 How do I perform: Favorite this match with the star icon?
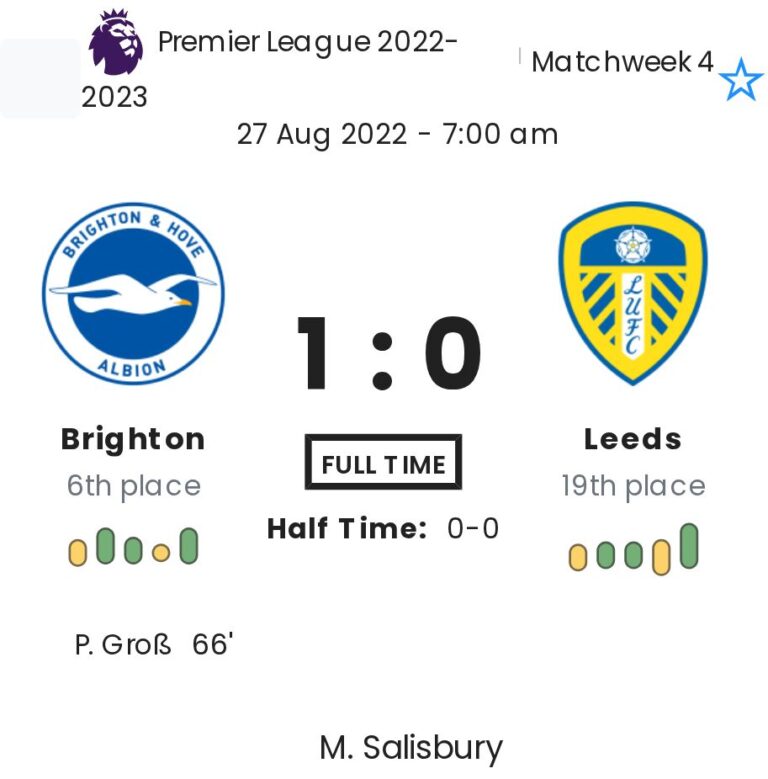click(x=741, y=80)
